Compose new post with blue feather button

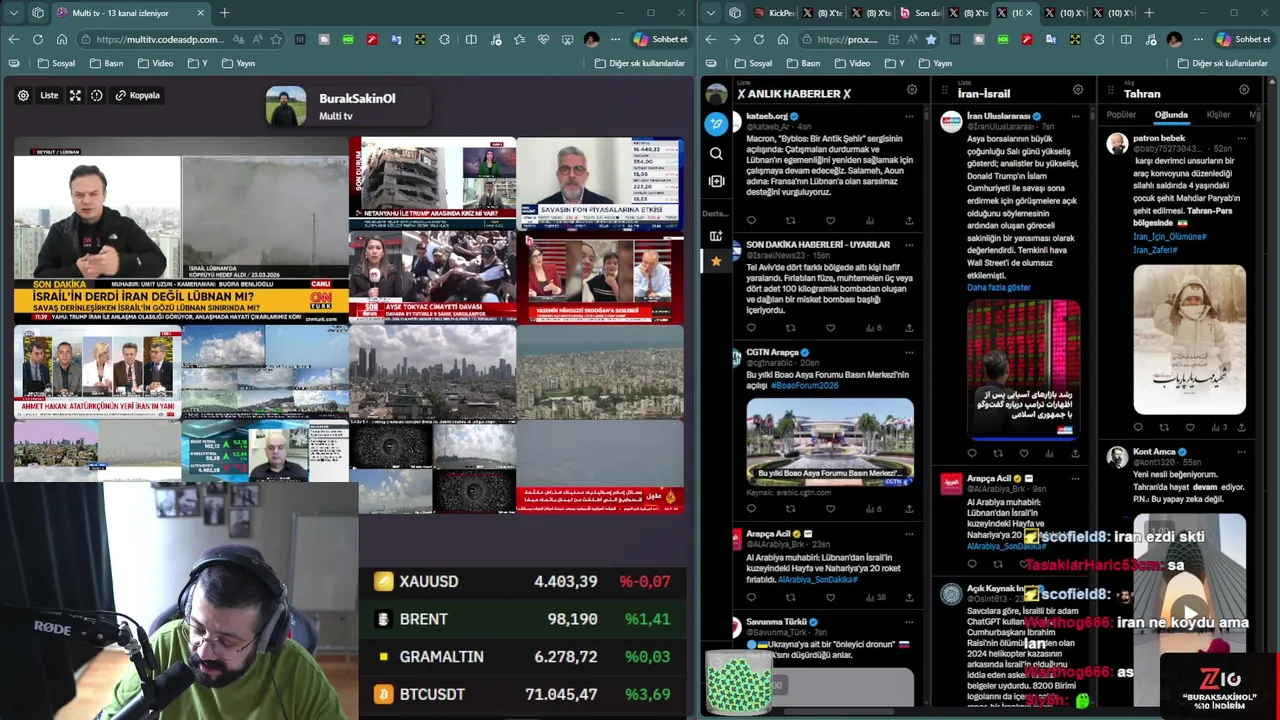point(716,124)
